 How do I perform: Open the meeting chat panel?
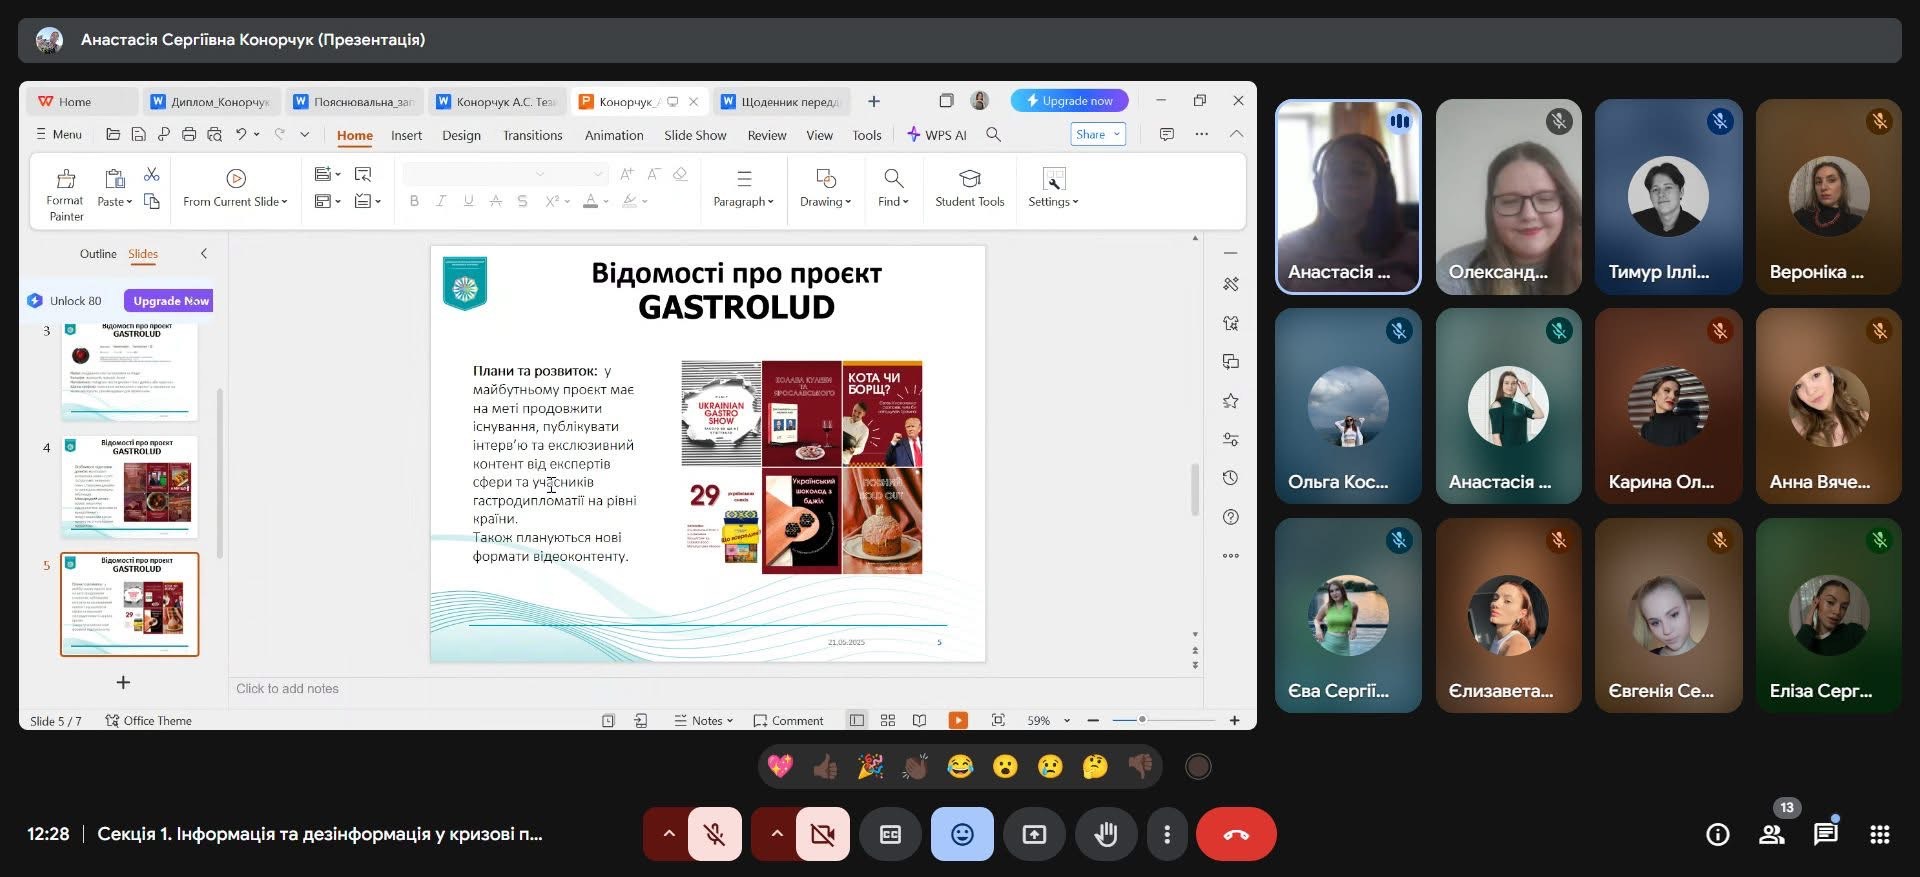[x=1825, y=834]
